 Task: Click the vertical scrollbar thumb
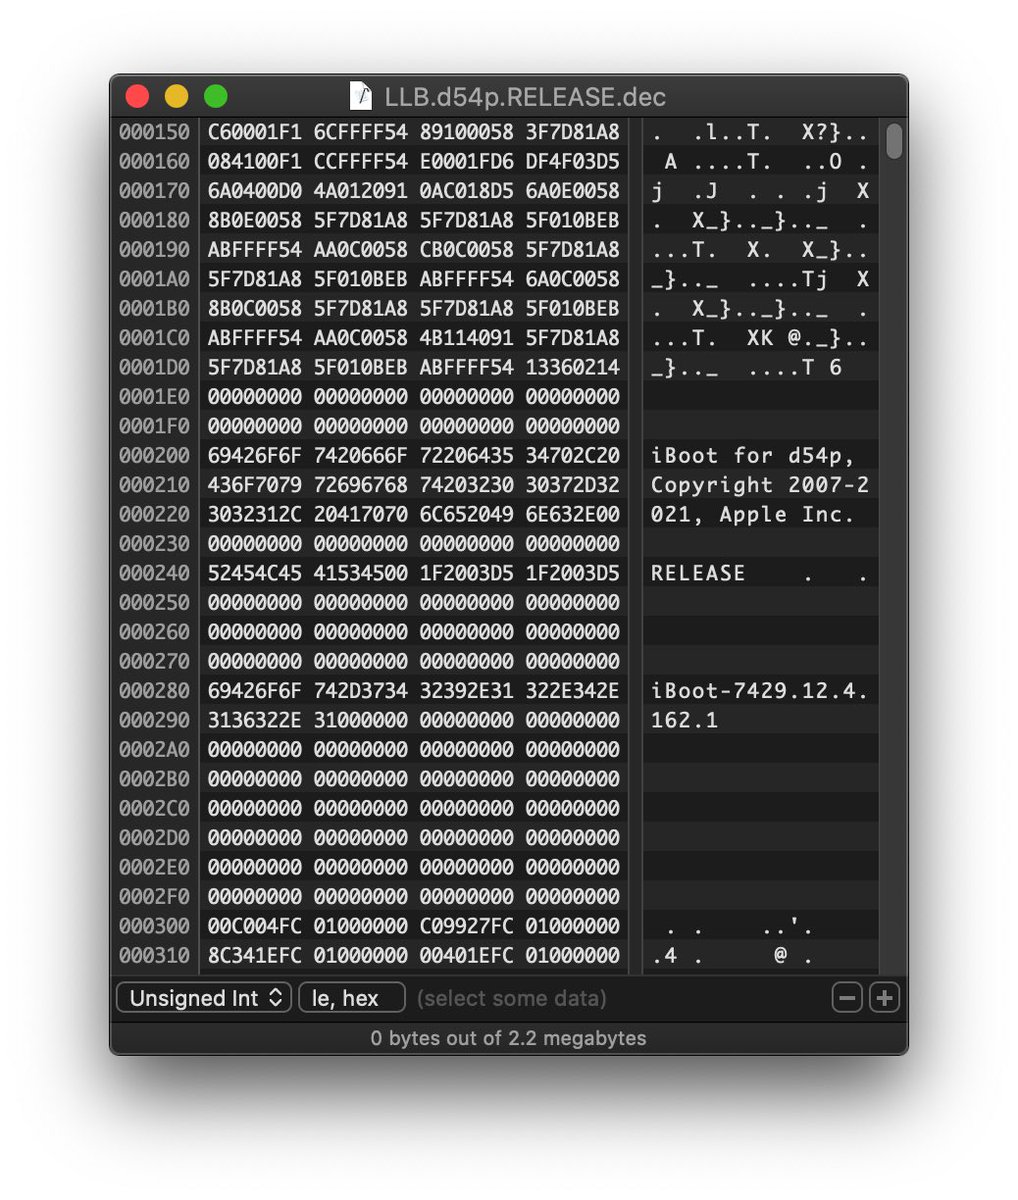click(x=893, y=141)
